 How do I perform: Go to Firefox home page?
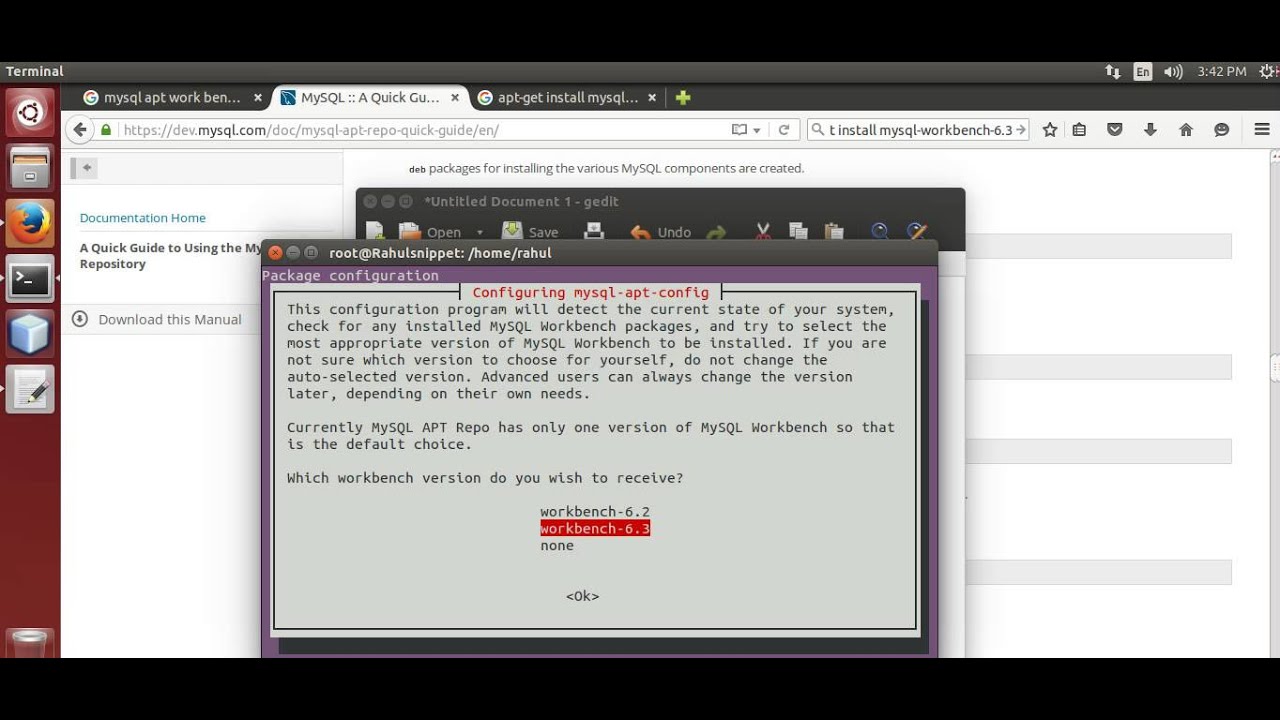click(x=1186, y=130)
